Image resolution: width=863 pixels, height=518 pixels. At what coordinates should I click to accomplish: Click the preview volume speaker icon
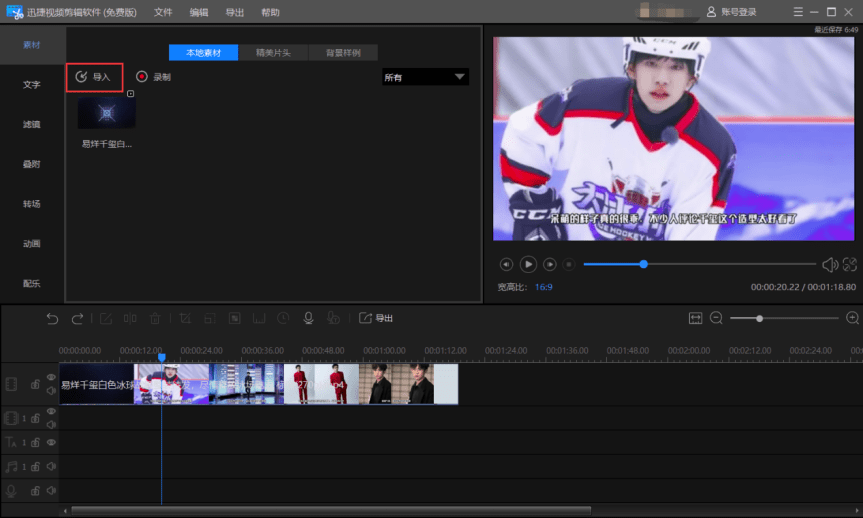[829, 265]
